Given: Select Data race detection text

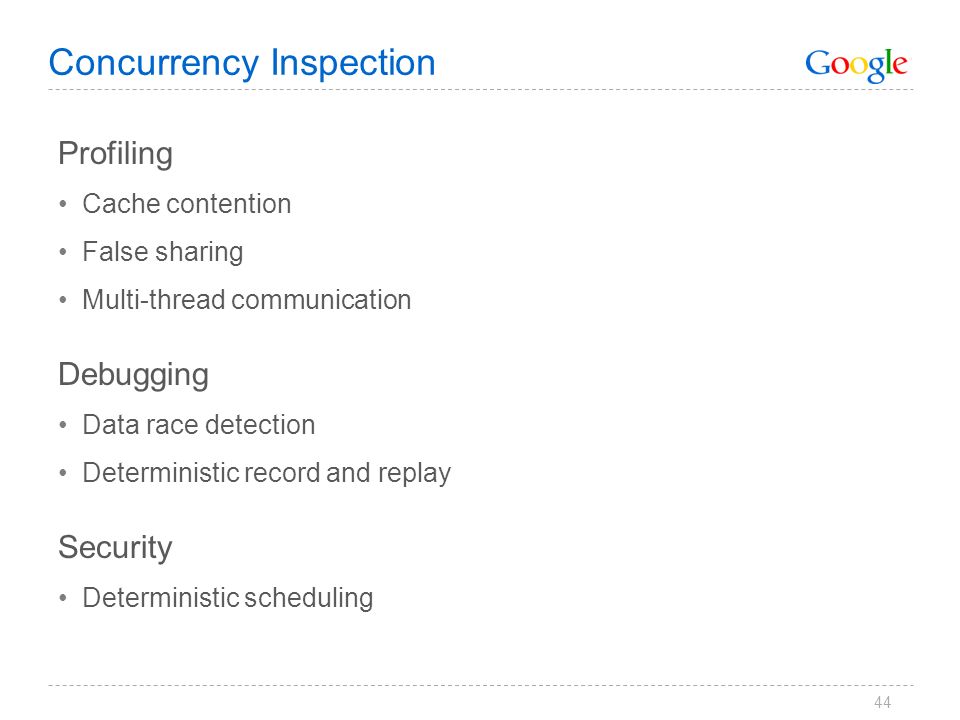Looking at the screenshot, I should click(x=199, y=425).
